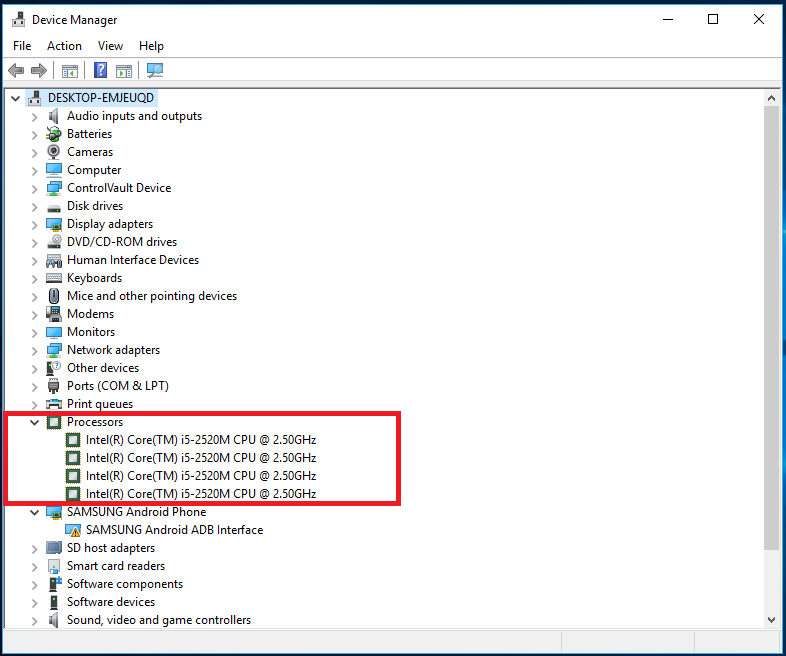Click the Forward arrow toolbar icon
The width and height of the screenshot is (786, 656).
coord(39,70)
